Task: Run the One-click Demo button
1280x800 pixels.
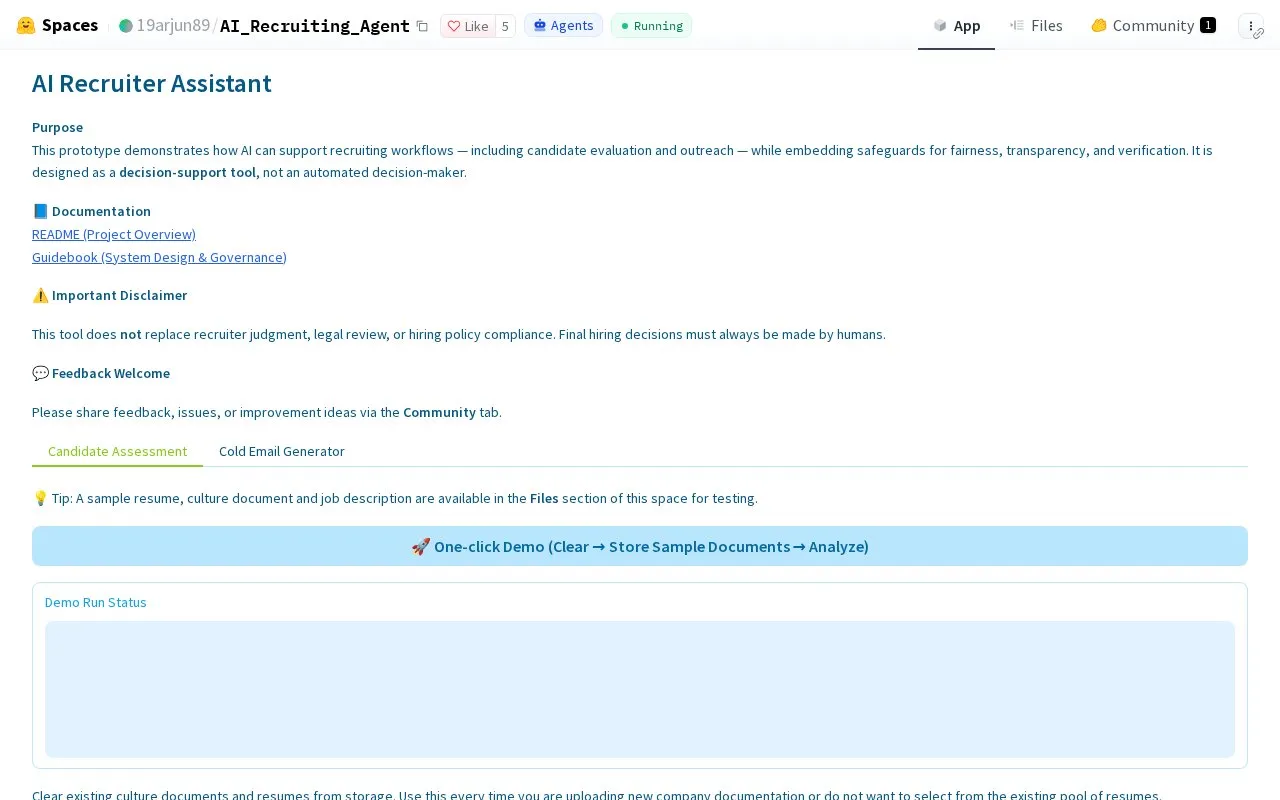Action: pyautogui.click(x=640, y=546)
